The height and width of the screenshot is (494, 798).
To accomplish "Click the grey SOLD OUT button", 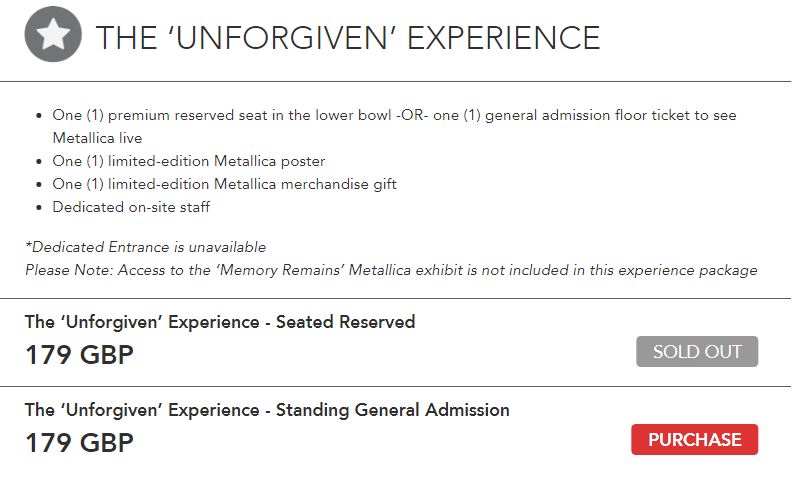I will pos(696,352).
